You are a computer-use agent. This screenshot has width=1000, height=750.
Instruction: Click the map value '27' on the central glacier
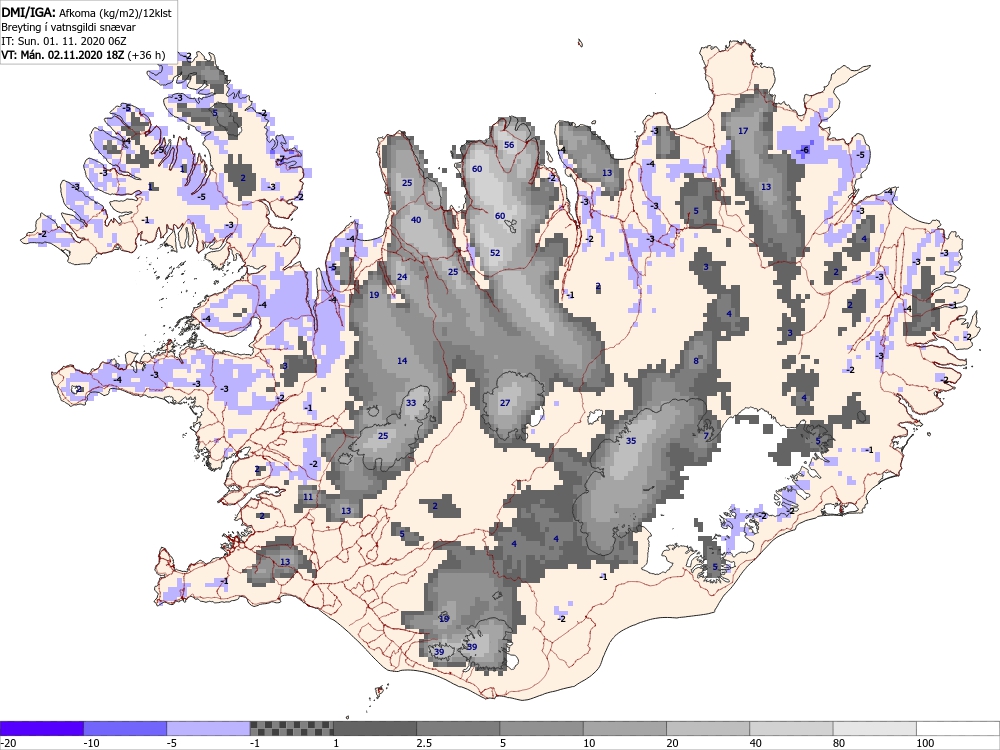tap(505, 402)
